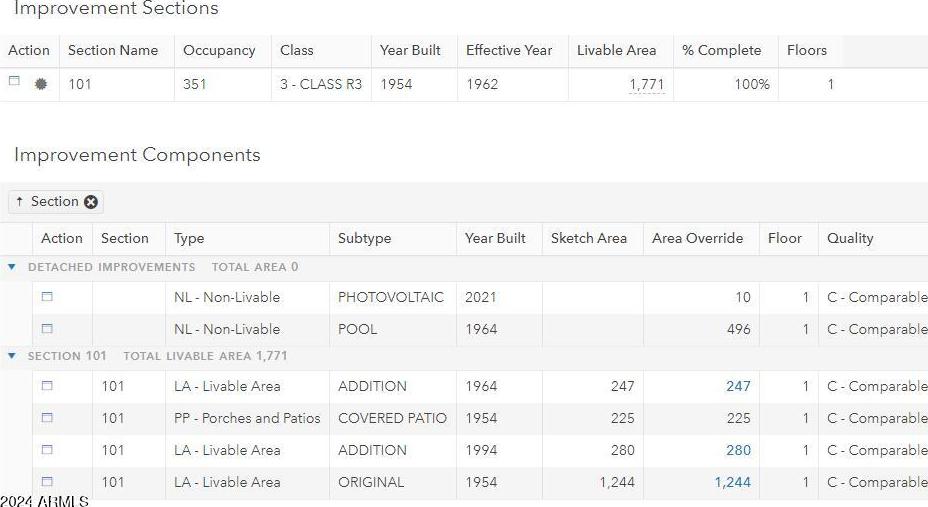Sort components by the Subtype column header
928x507 pixels.
365,238
